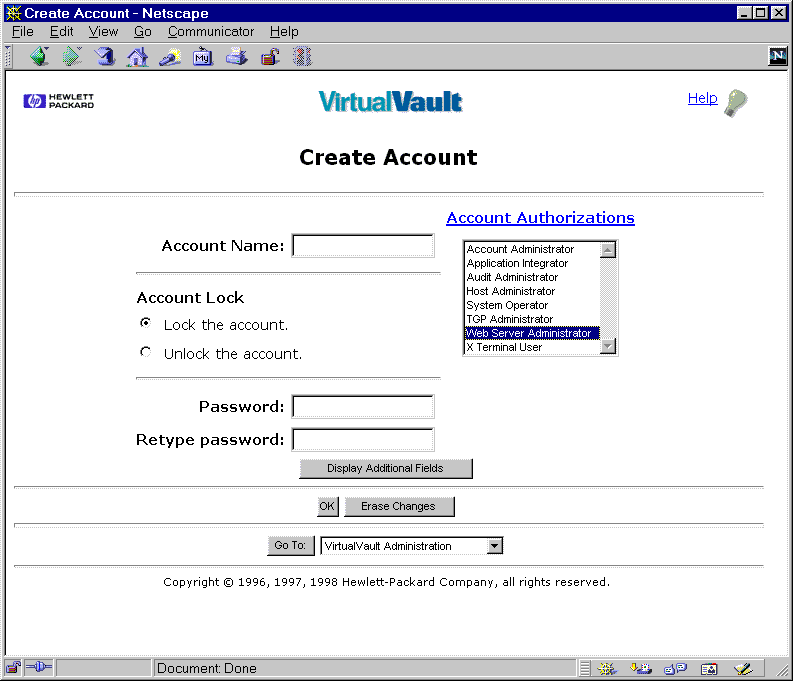
Task: Open the Help menu in menu bar
Action: pyautogui.click(x=284, y=31)
